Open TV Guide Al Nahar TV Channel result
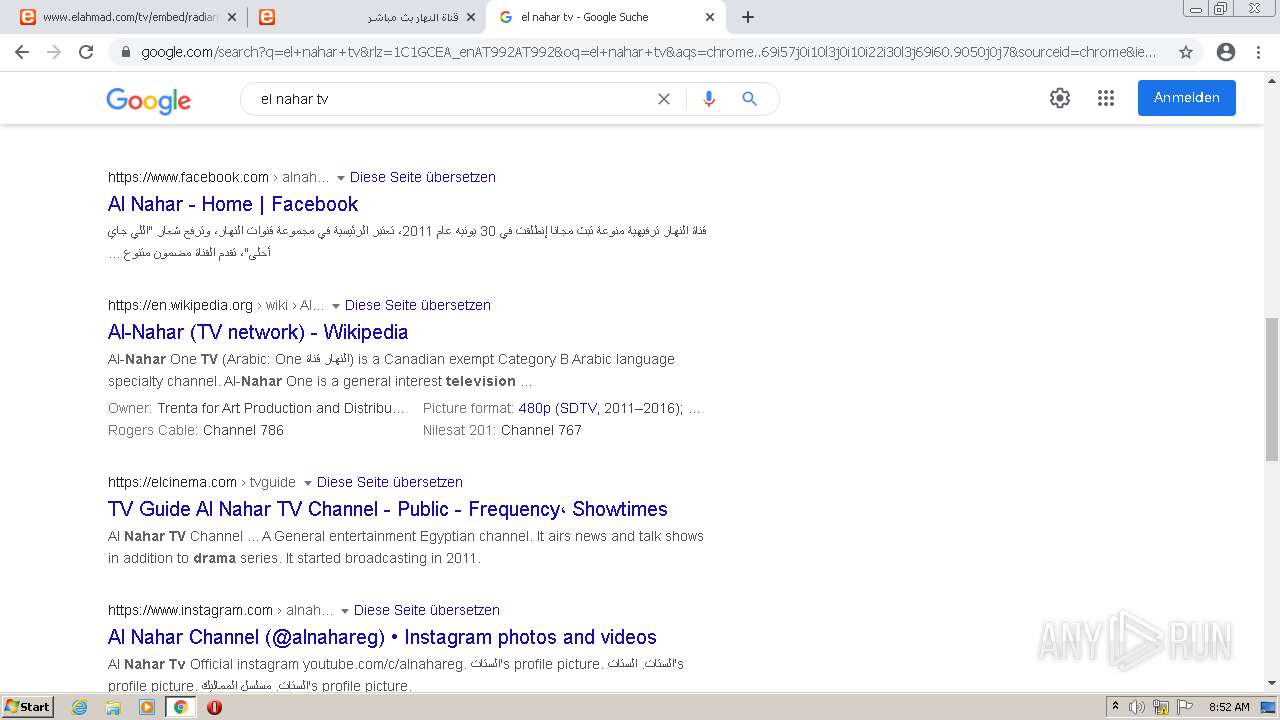 click(x=388, y=509)
